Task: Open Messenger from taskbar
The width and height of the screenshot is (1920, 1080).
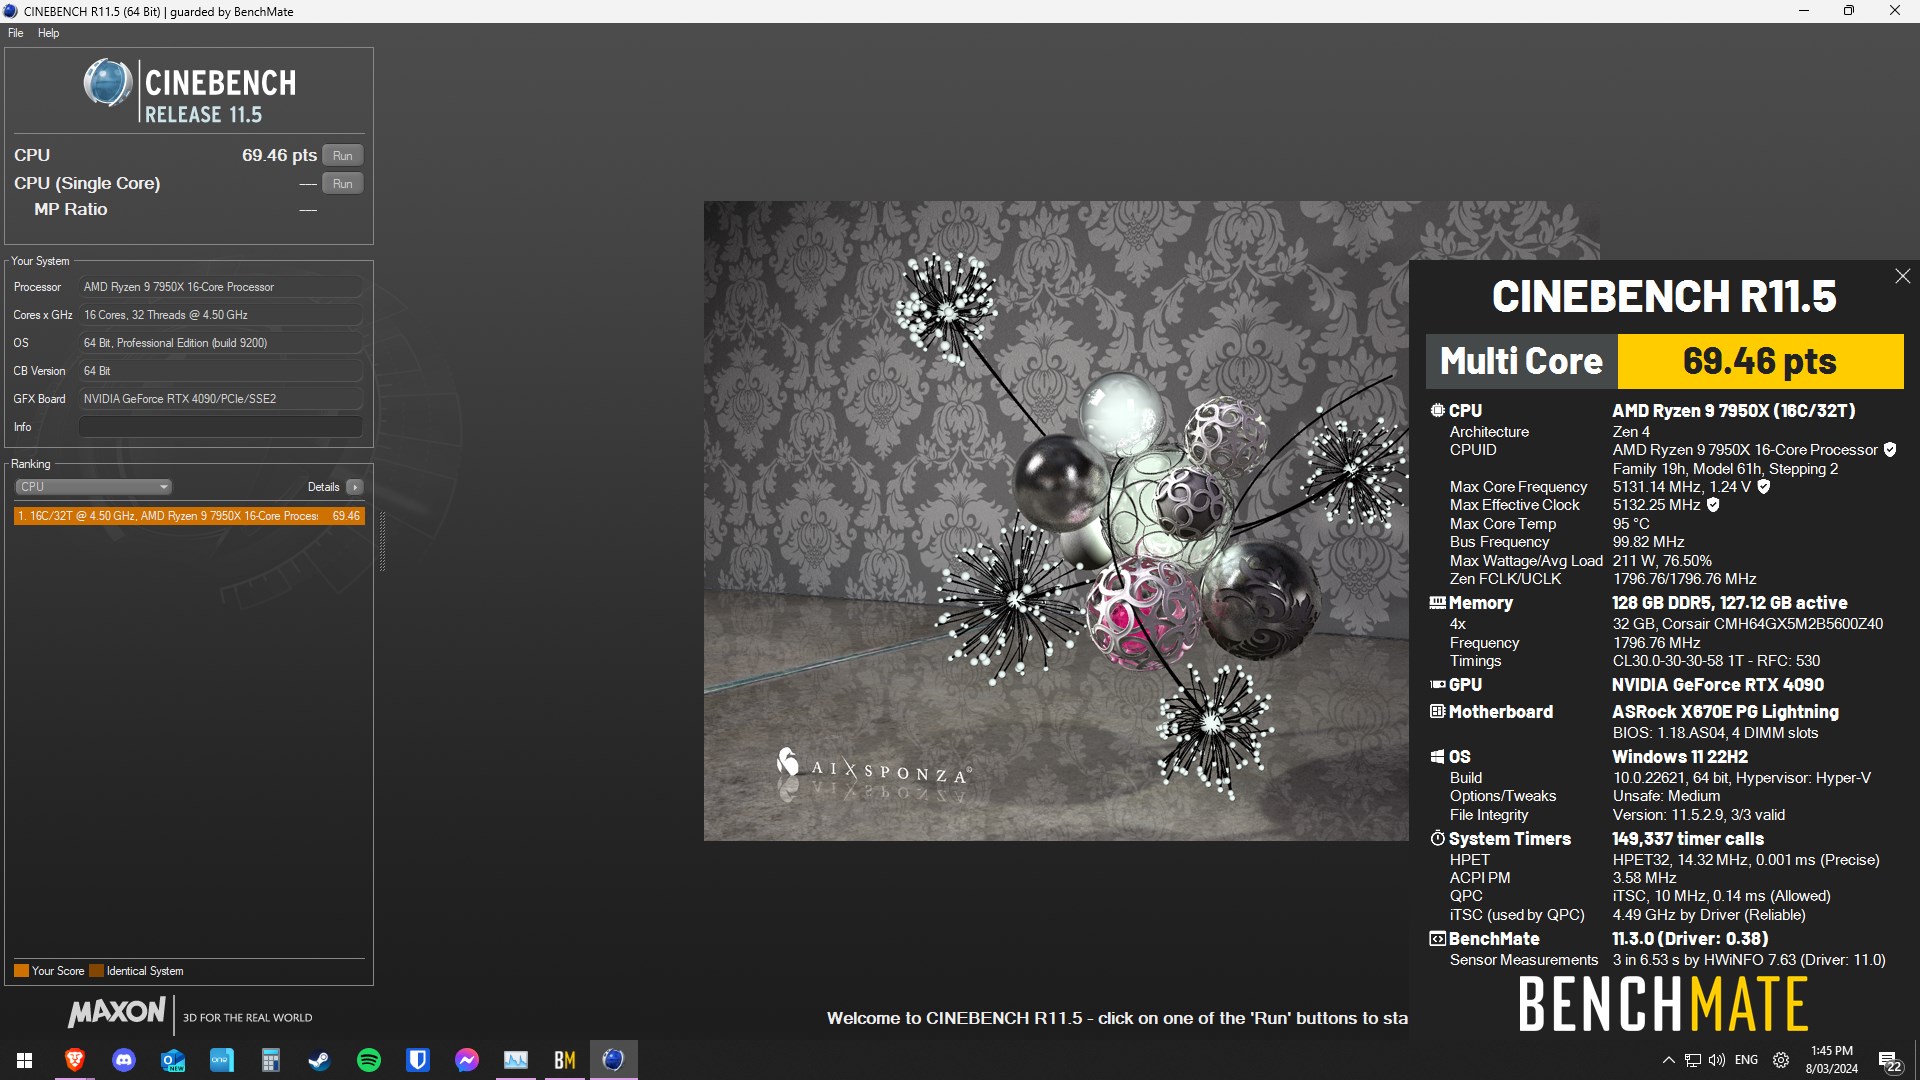Action: pyautogui.click(x=467, y=1060)
